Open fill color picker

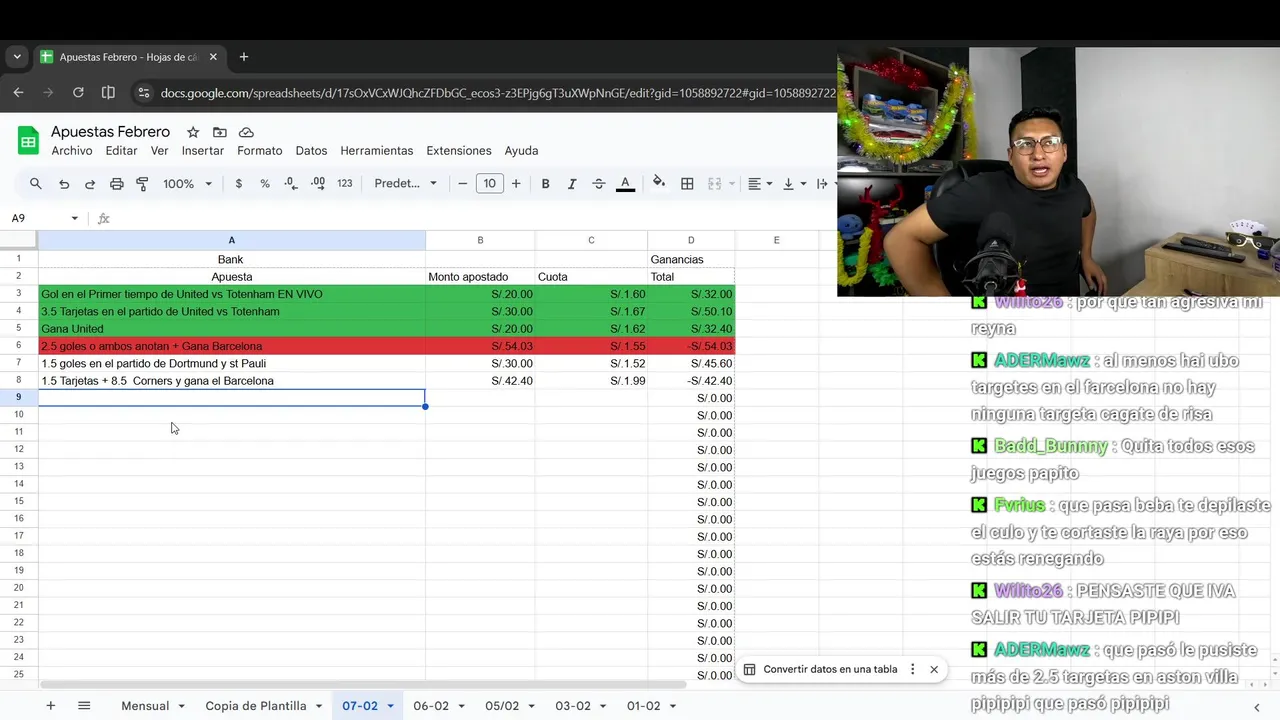659,183
